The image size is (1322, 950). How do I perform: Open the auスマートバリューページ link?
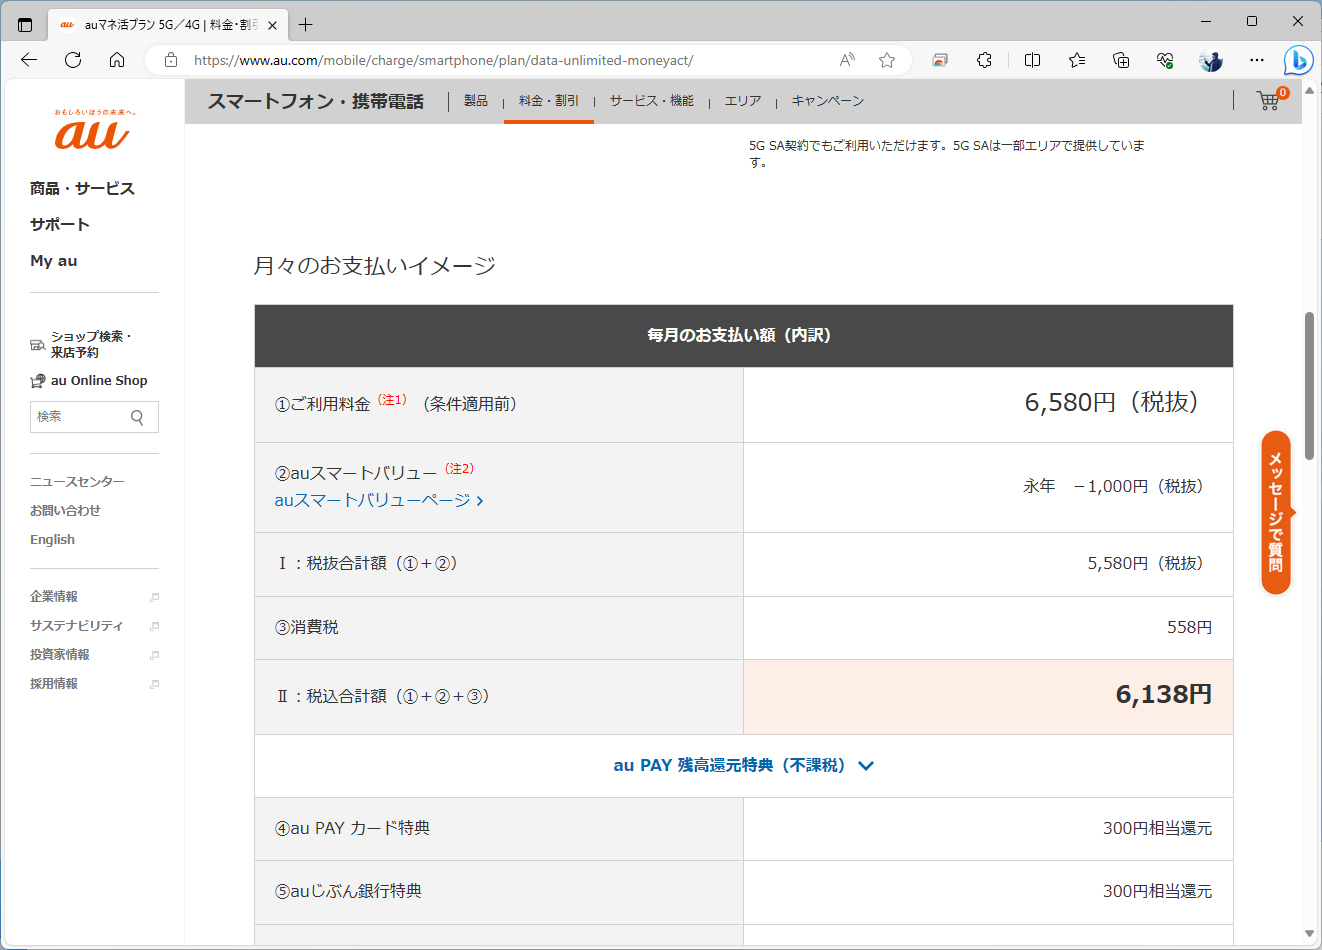(379, 500)
